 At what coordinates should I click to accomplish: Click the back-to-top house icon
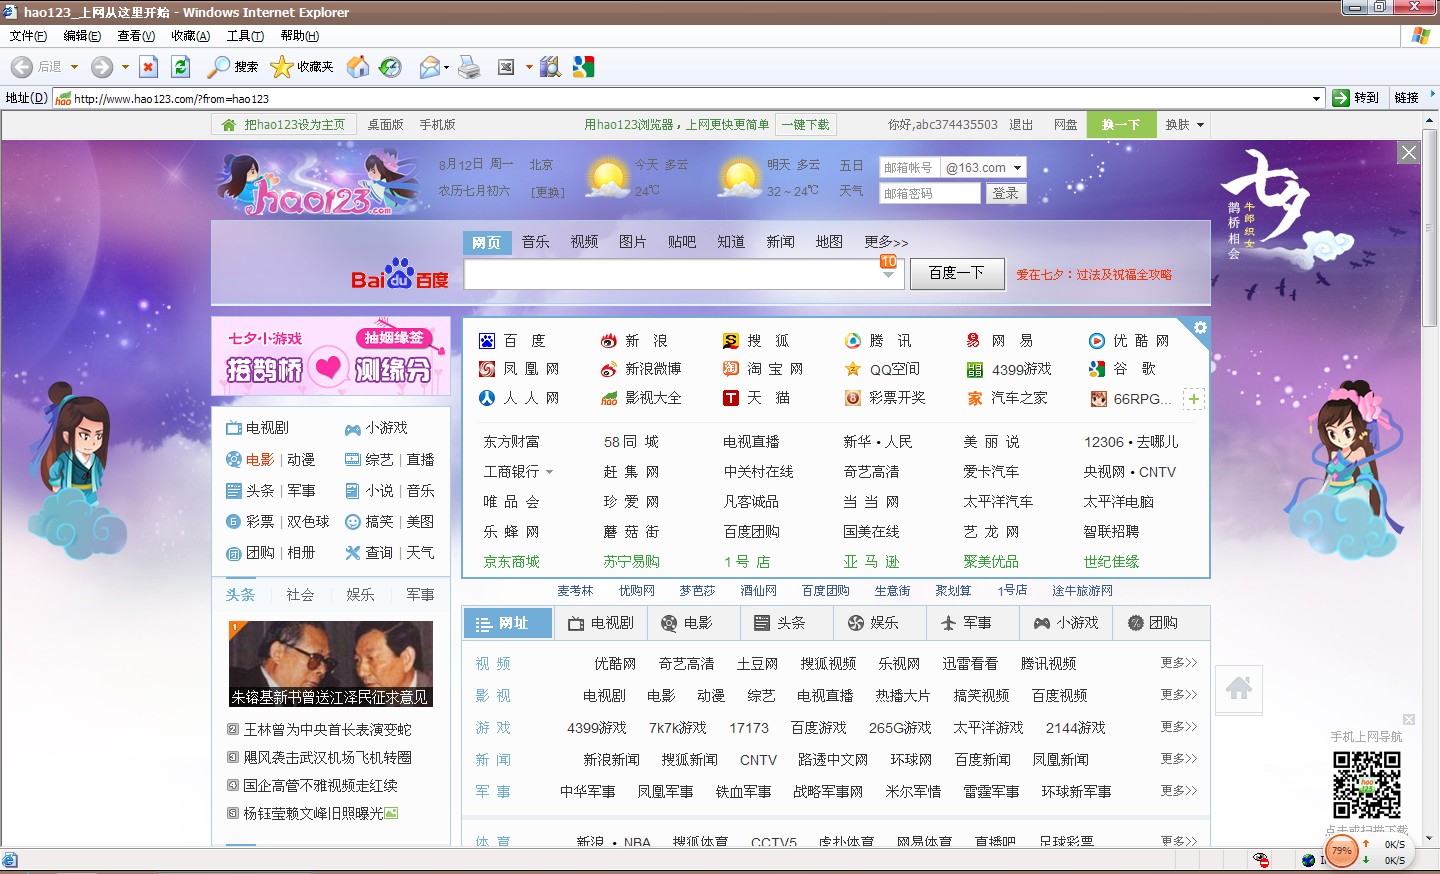pyautogui.click(x=1239, y=688)
